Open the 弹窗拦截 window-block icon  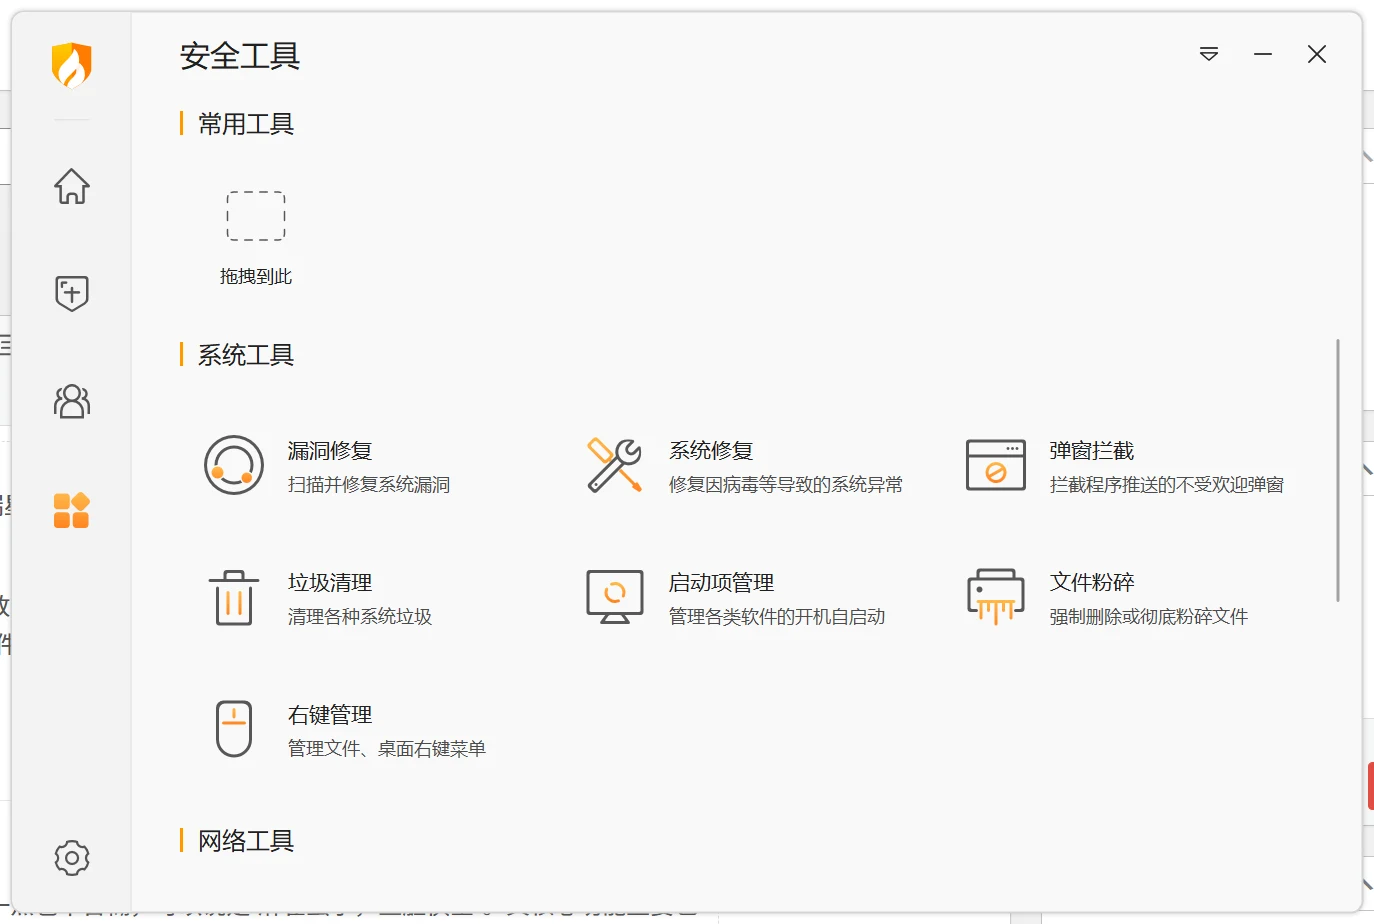(x=996, y=465)
